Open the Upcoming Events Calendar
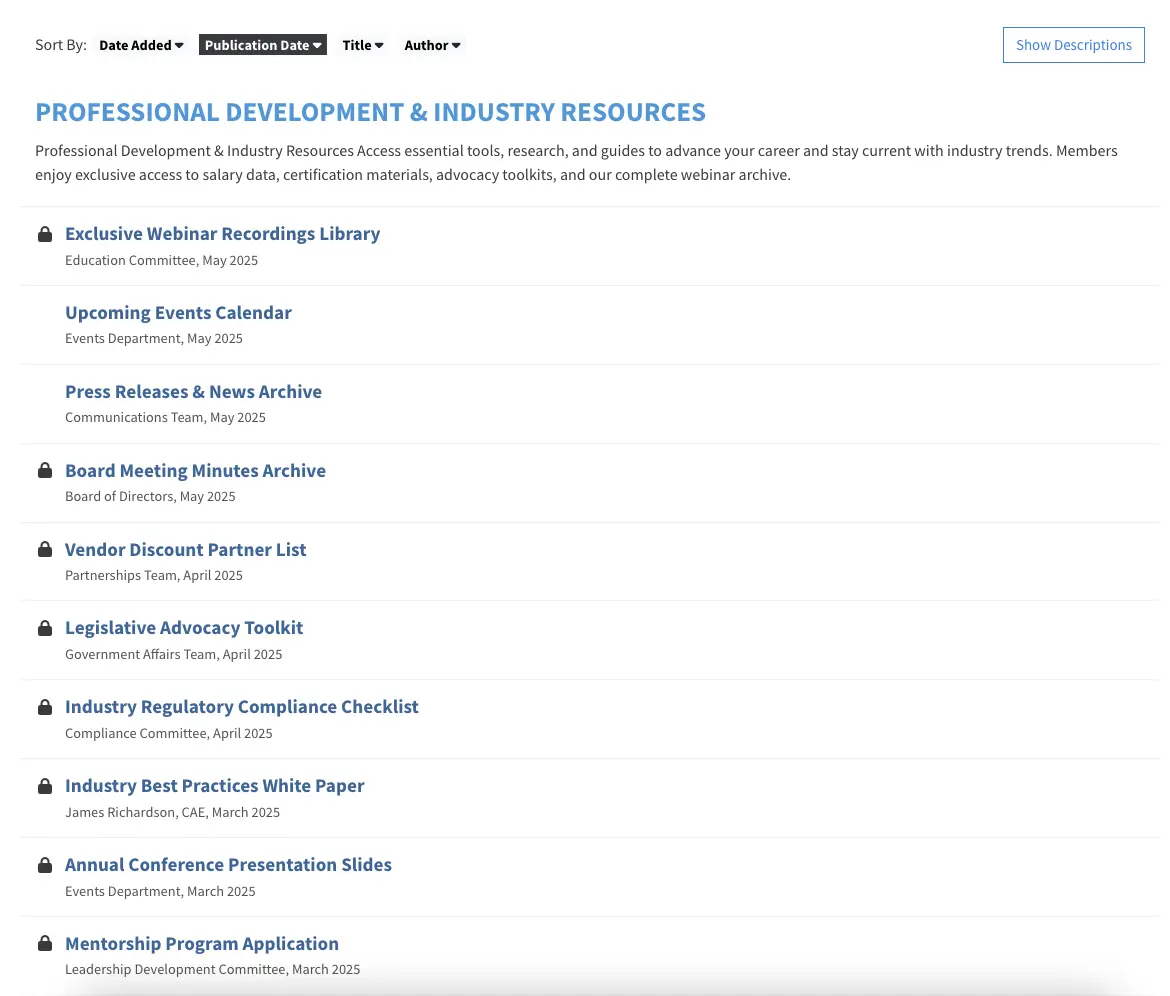 [178, 312]
